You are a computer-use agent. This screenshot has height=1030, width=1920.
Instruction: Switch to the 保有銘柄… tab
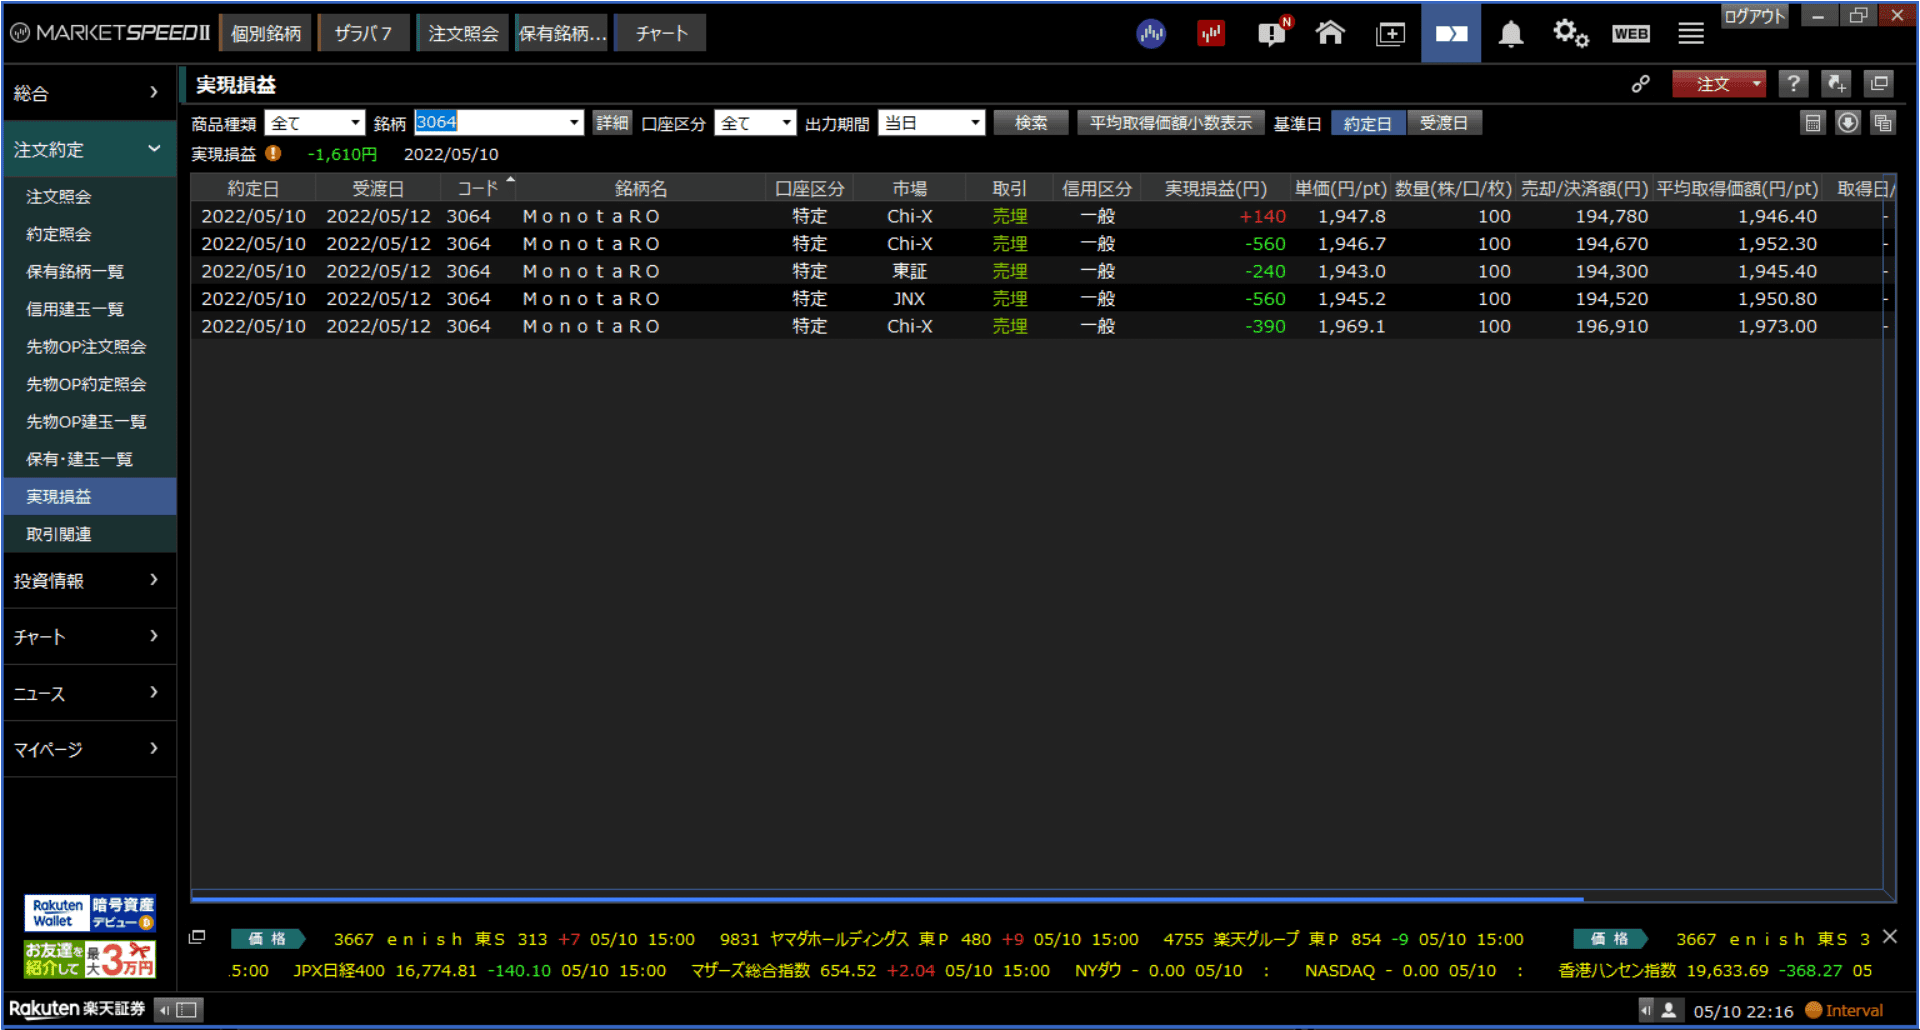point(562,33)
